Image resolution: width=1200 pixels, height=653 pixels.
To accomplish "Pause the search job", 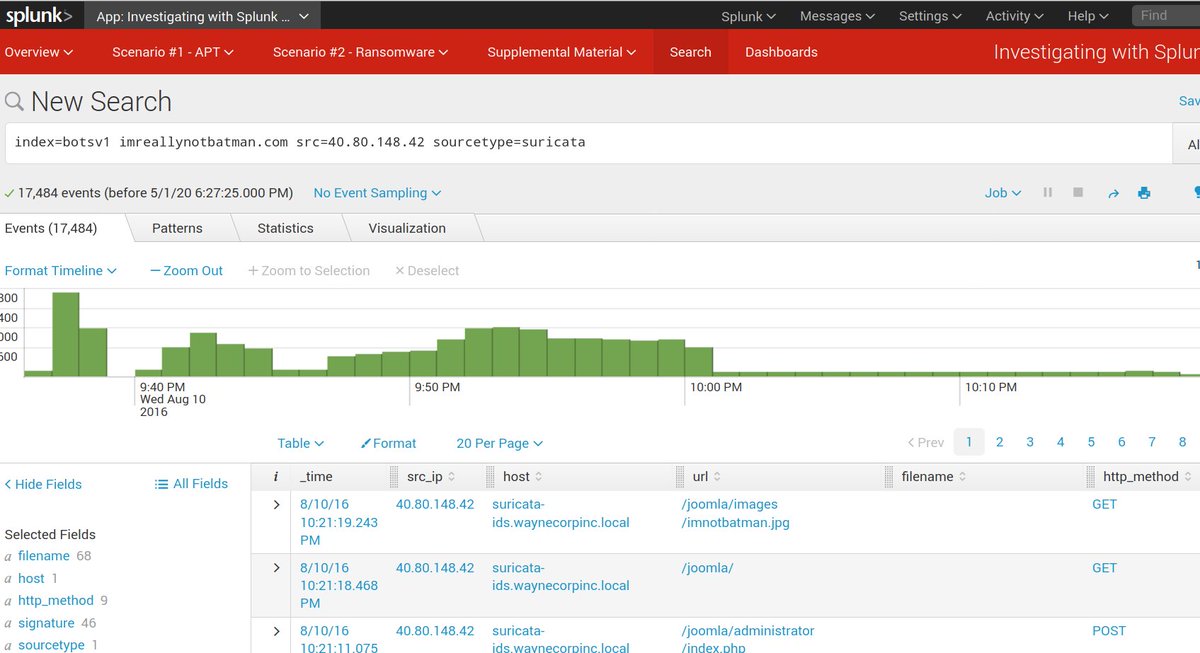I will click(x=1048, y=193).
